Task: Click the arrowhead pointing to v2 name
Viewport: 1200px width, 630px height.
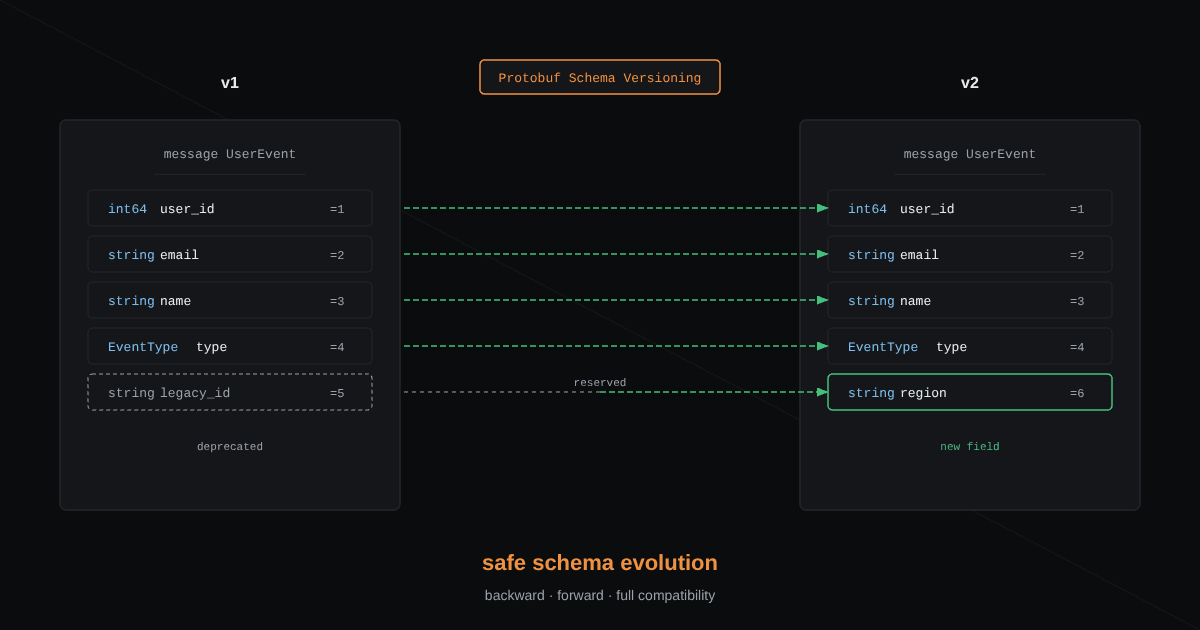Action: [x=823, y=300]
